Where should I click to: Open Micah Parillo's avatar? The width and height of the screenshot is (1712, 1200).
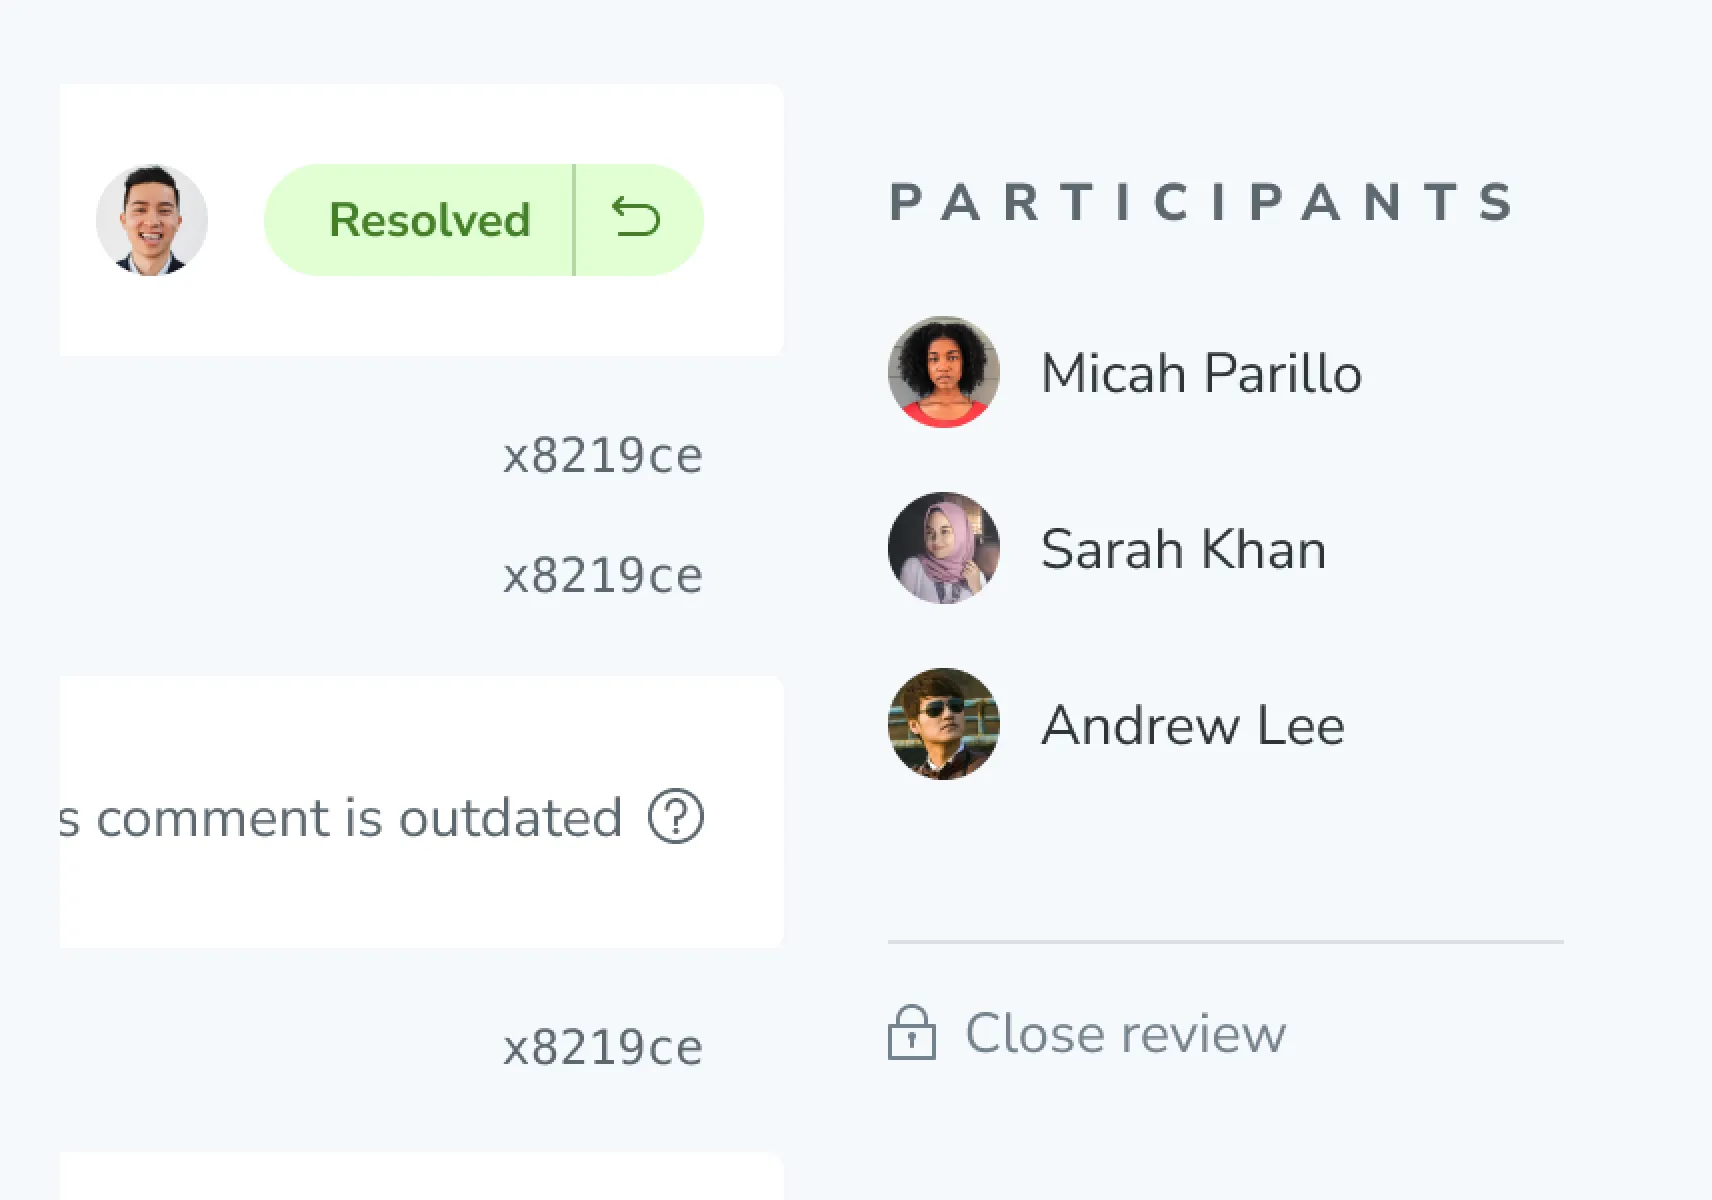coord(943,373)
